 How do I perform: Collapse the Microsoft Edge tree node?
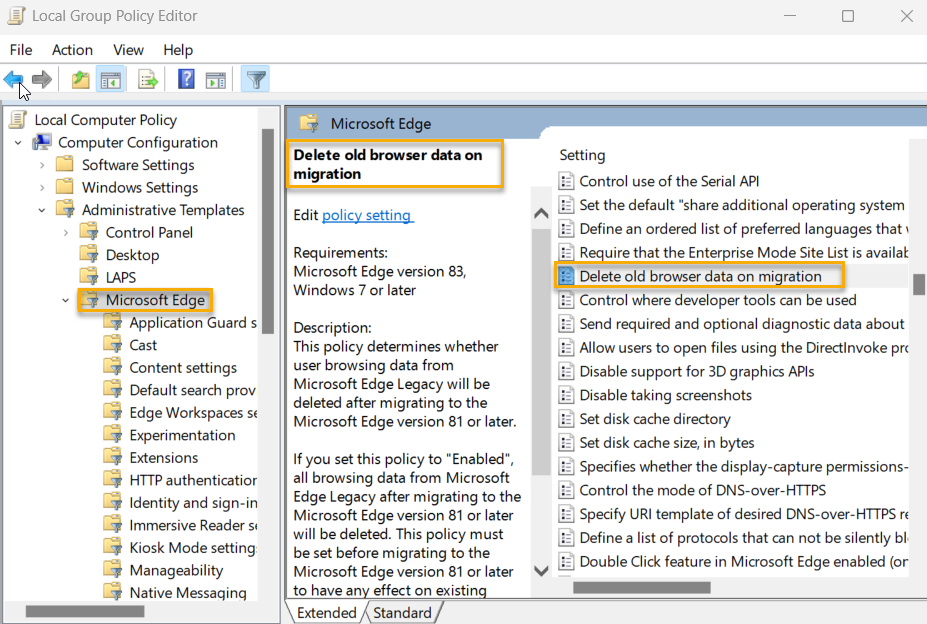(x=66, y=300)
